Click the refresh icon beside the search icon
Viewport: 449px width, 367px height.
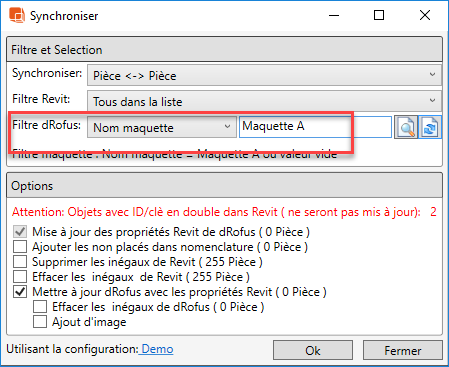coord(430,127)
